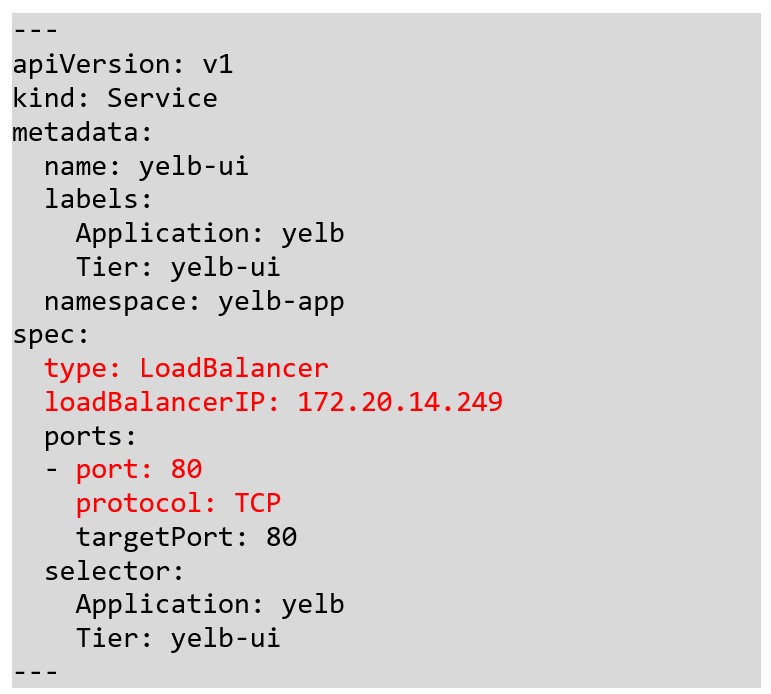
Task: Click the protocol: TCP line
Action: (177, 503)
